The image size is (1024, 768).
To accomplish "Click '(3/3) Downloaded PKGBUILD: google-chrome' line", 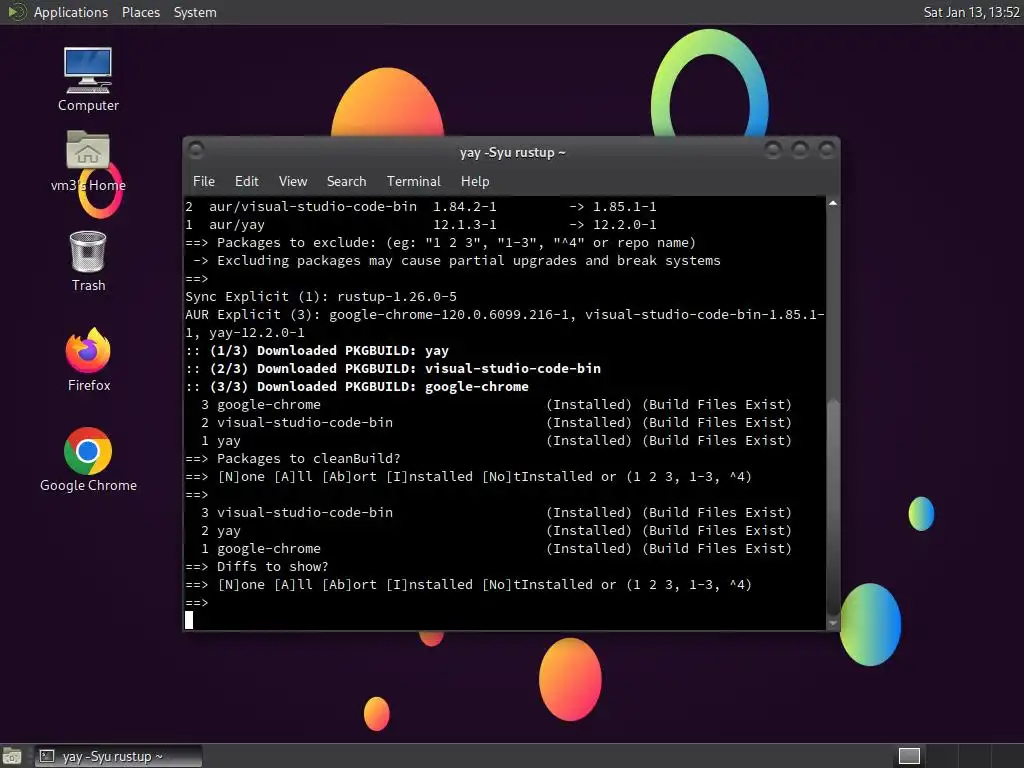I will [x=357, y=387].
